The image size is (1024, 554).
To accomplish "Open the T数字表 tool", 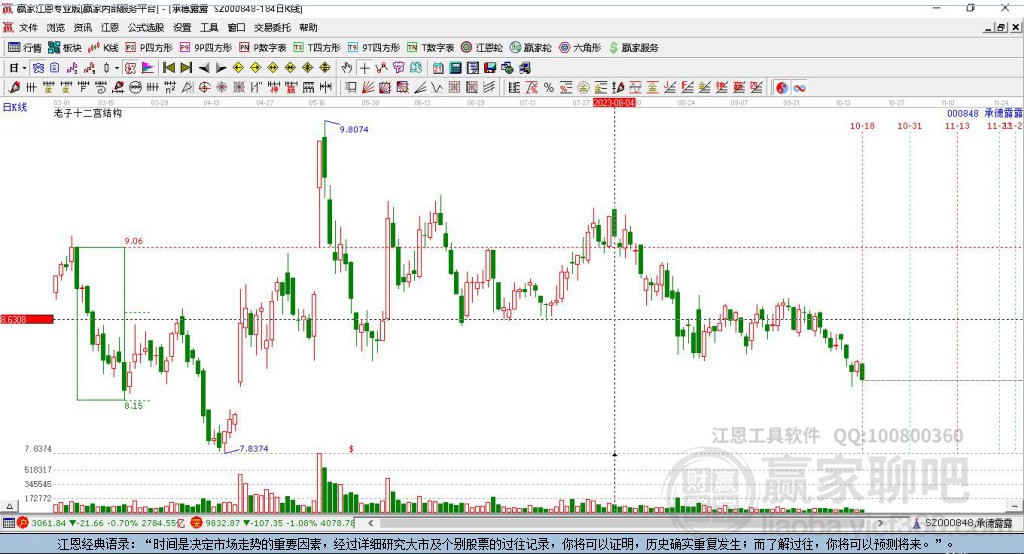I will point(430,48).
